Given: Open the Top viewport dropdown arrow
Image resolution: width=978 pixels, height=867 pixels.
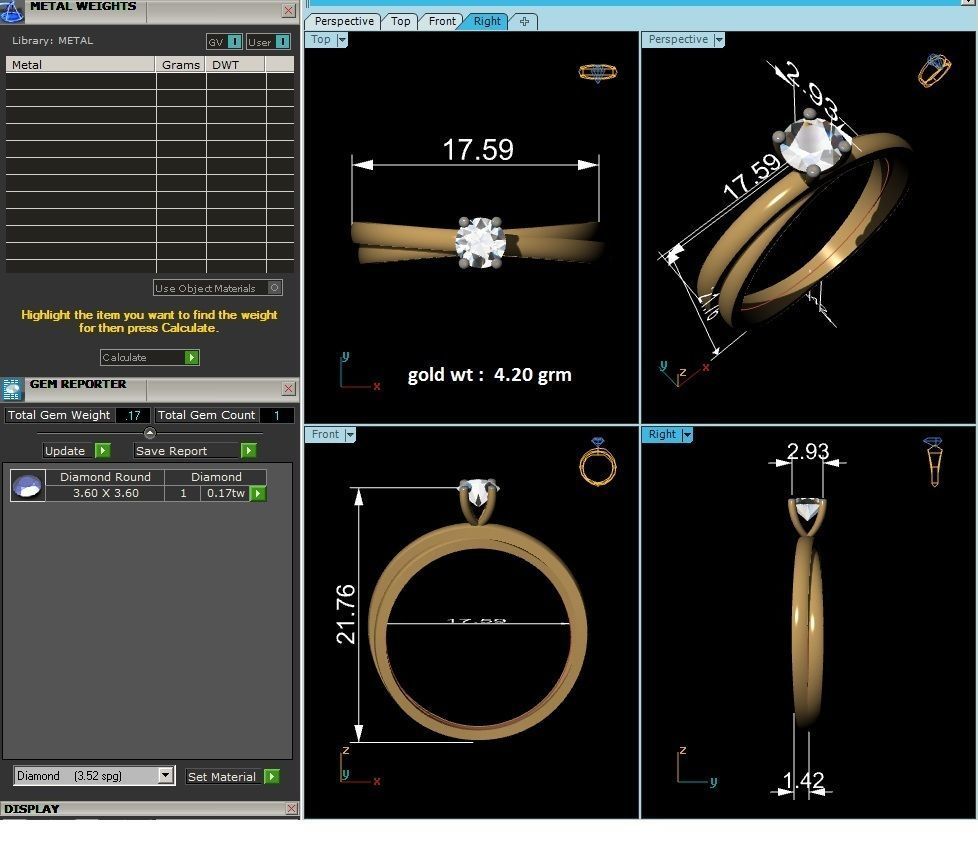Looking at the screenshot, I should (342, 40).
